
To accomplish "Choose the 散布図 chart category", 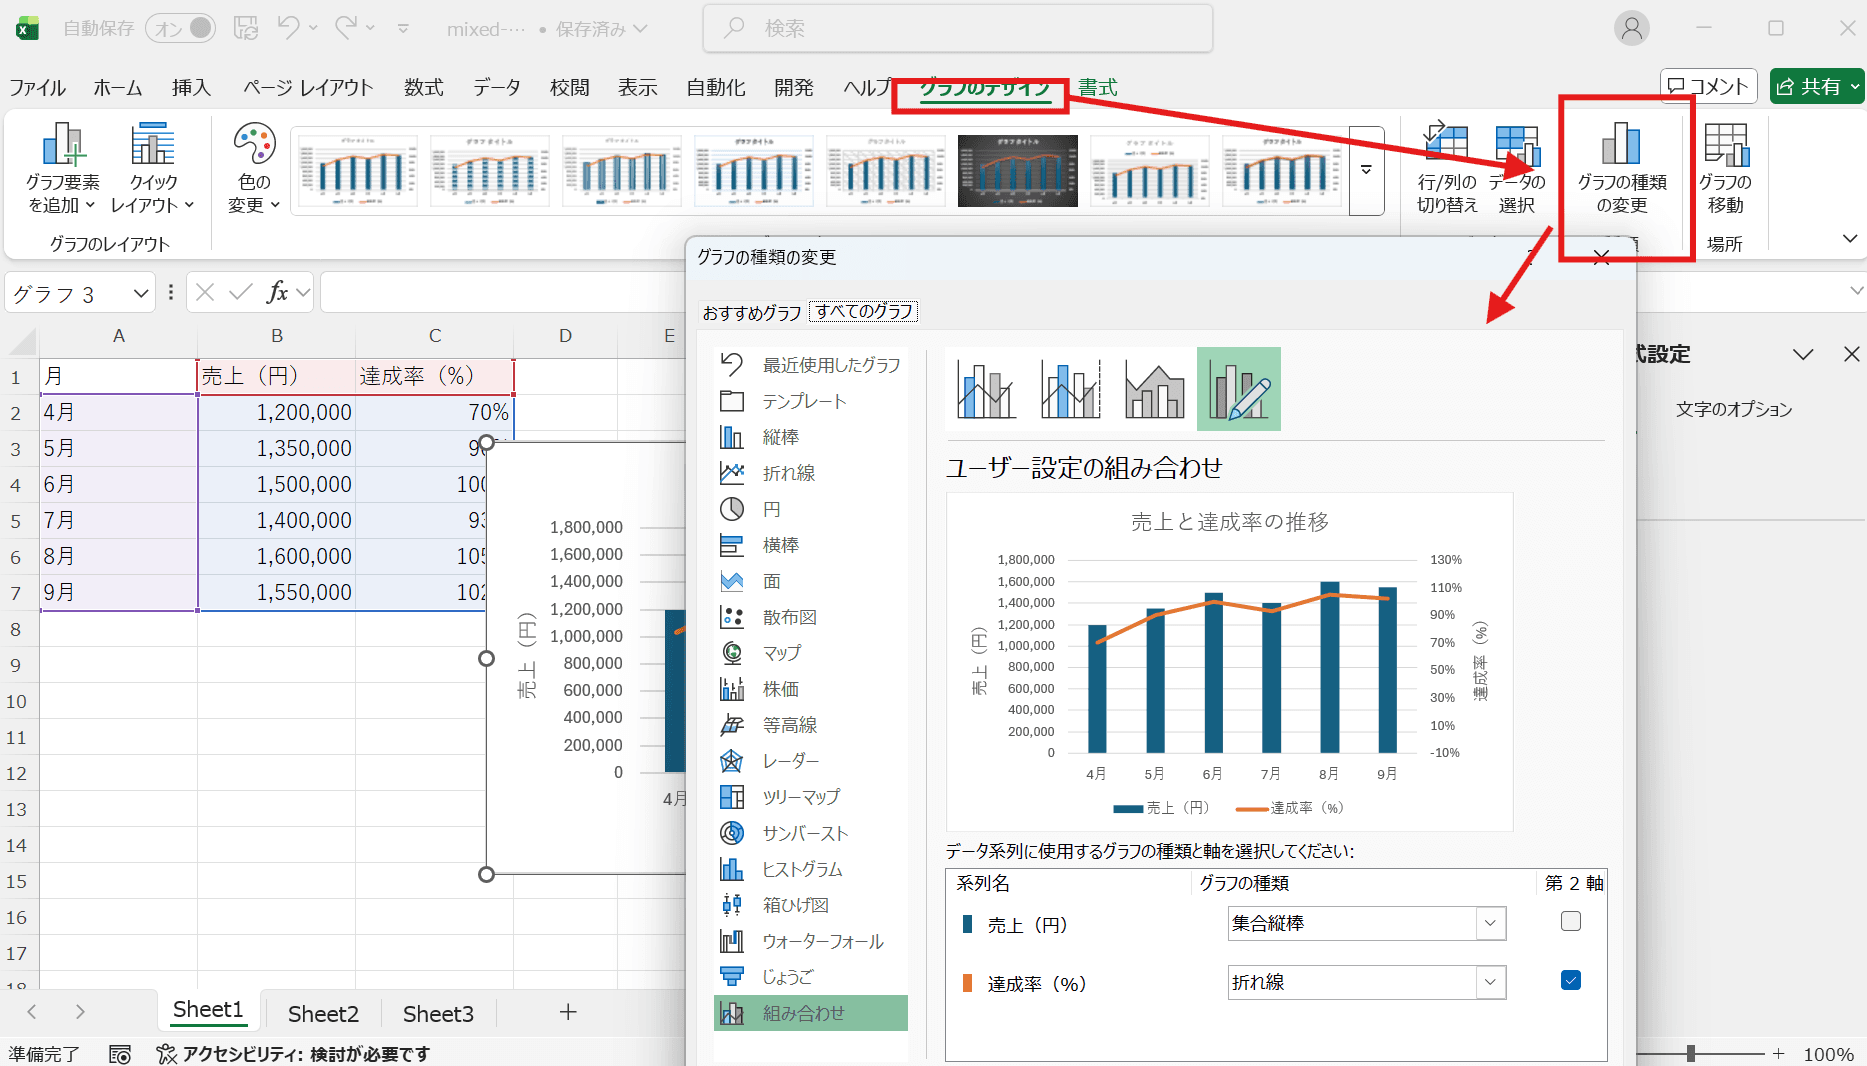I will pos(789,617).
